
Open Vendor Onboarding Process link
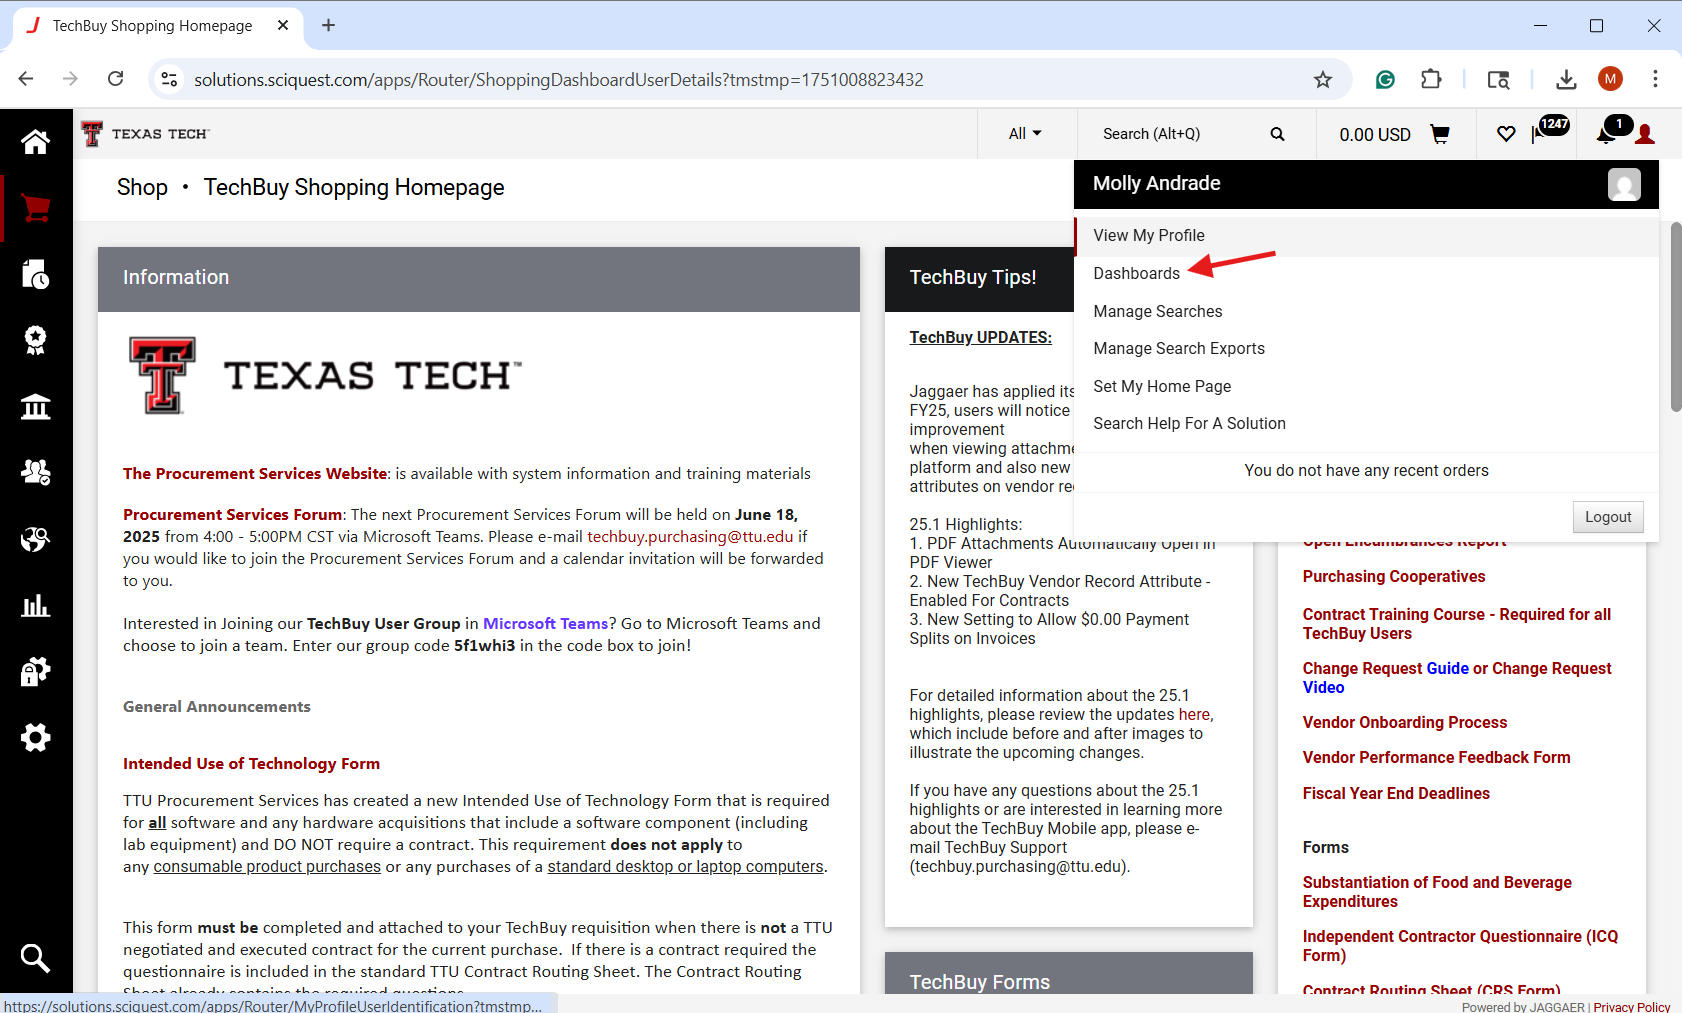point(1404,723)
